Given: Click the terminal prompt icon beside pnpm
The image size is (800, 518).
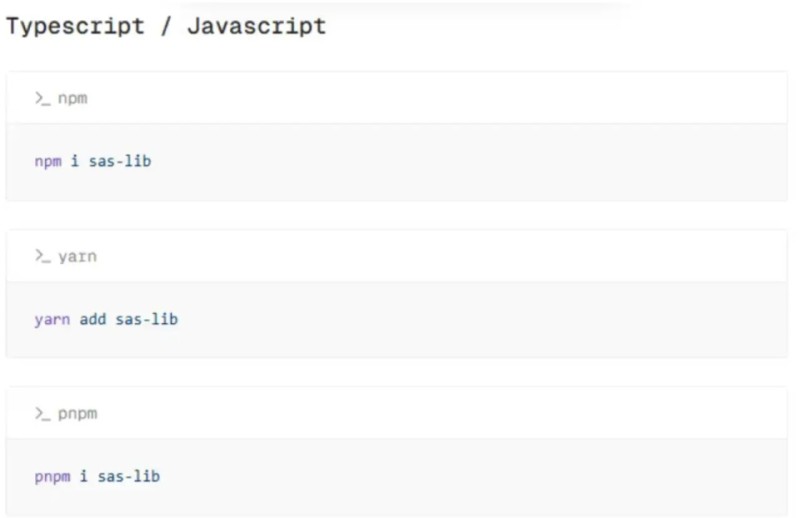Looking at the screenshot, I should [43, 413].
